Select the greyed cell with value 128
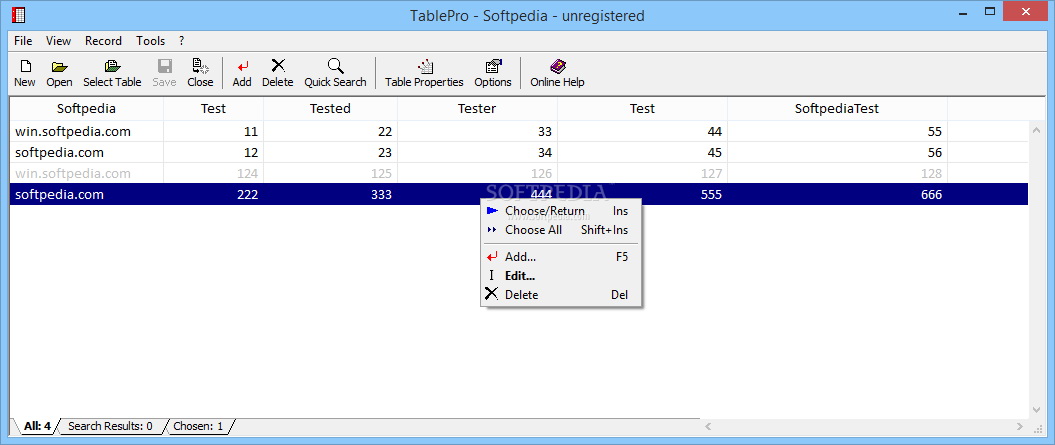 pos(837,173)
